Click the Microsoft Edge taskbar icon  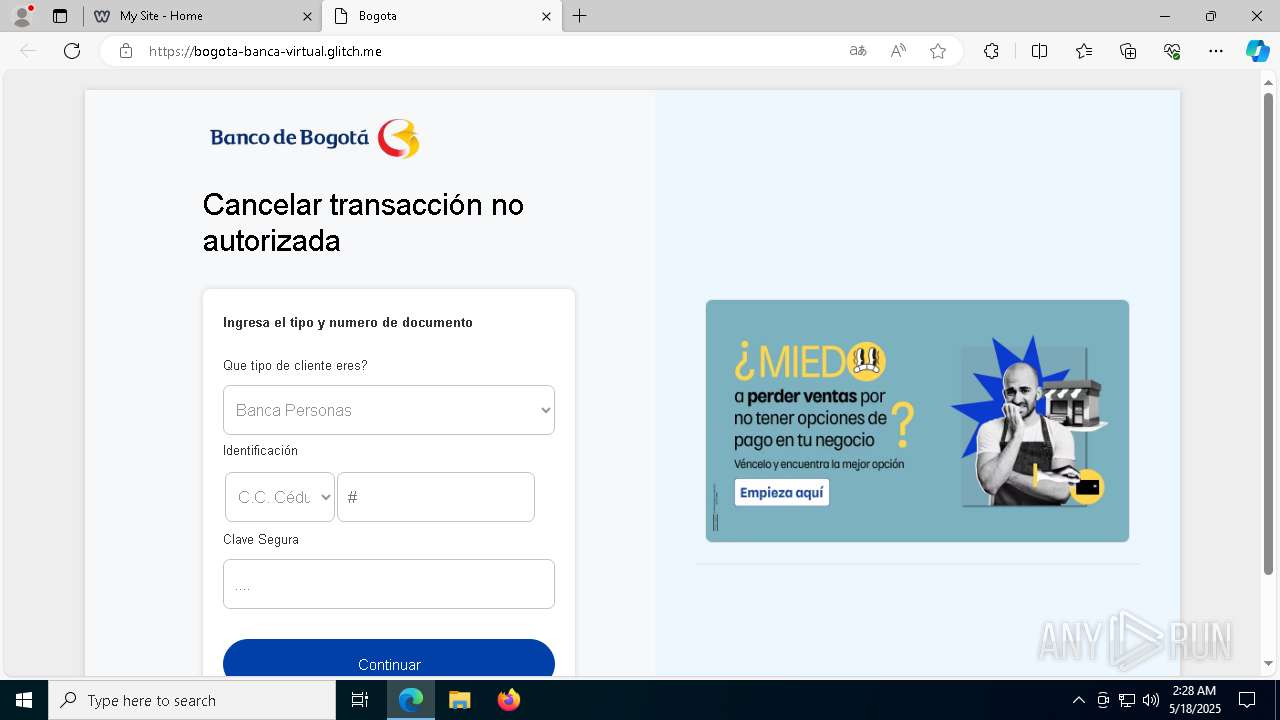point(411,700)
